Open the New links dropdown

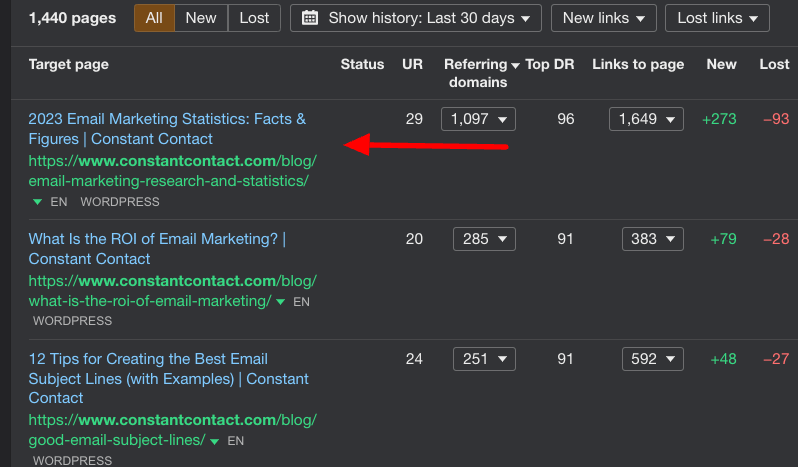tap(604, 18)
